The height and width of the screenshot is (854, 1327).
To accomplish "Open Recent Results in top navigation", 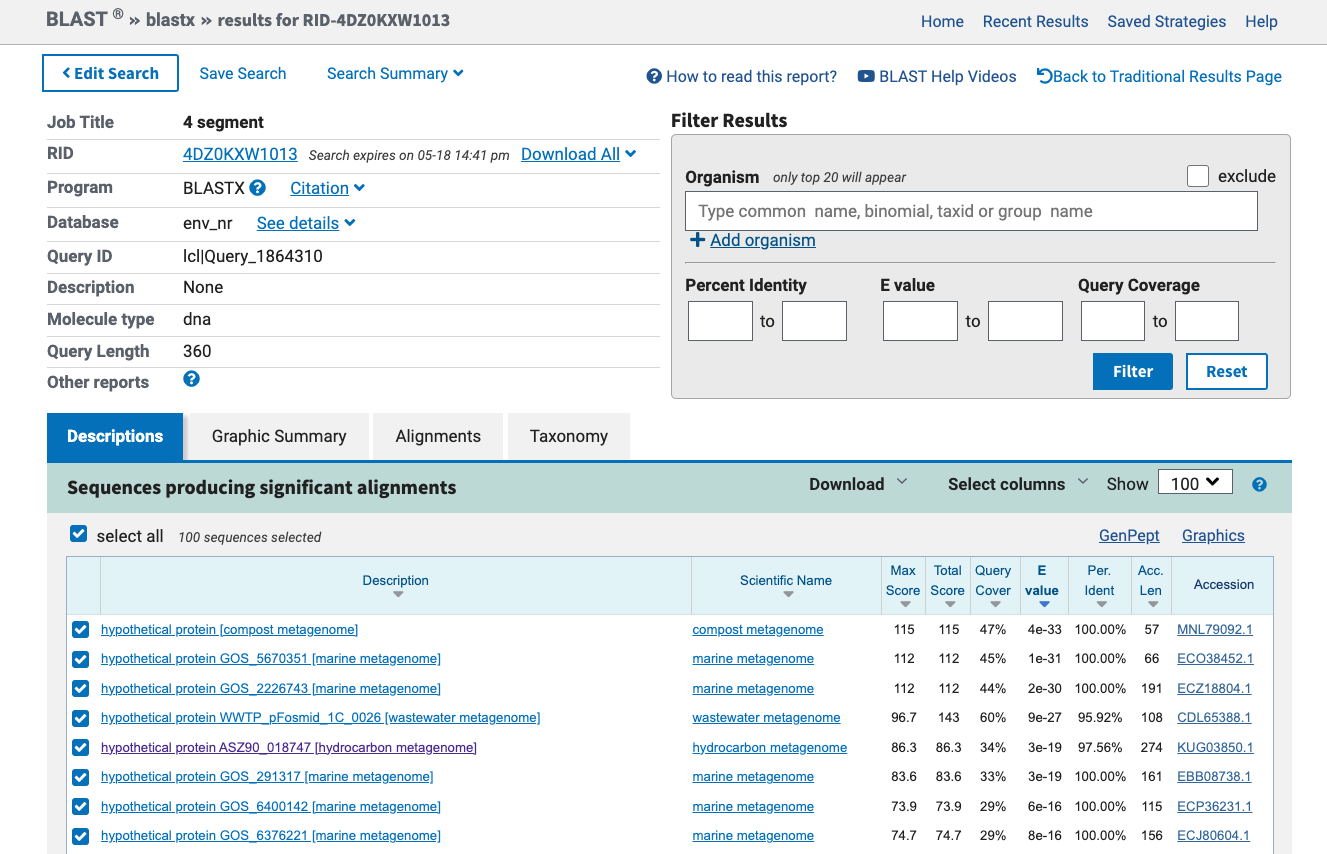I will (x=1035, y=21).
